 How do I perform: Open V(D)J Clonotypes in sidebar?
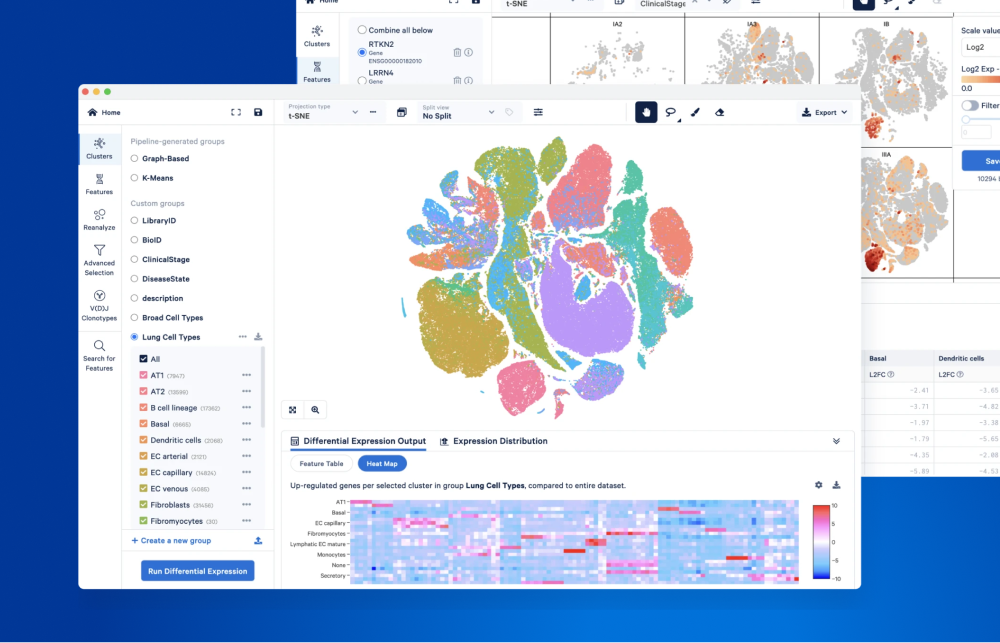99,301
